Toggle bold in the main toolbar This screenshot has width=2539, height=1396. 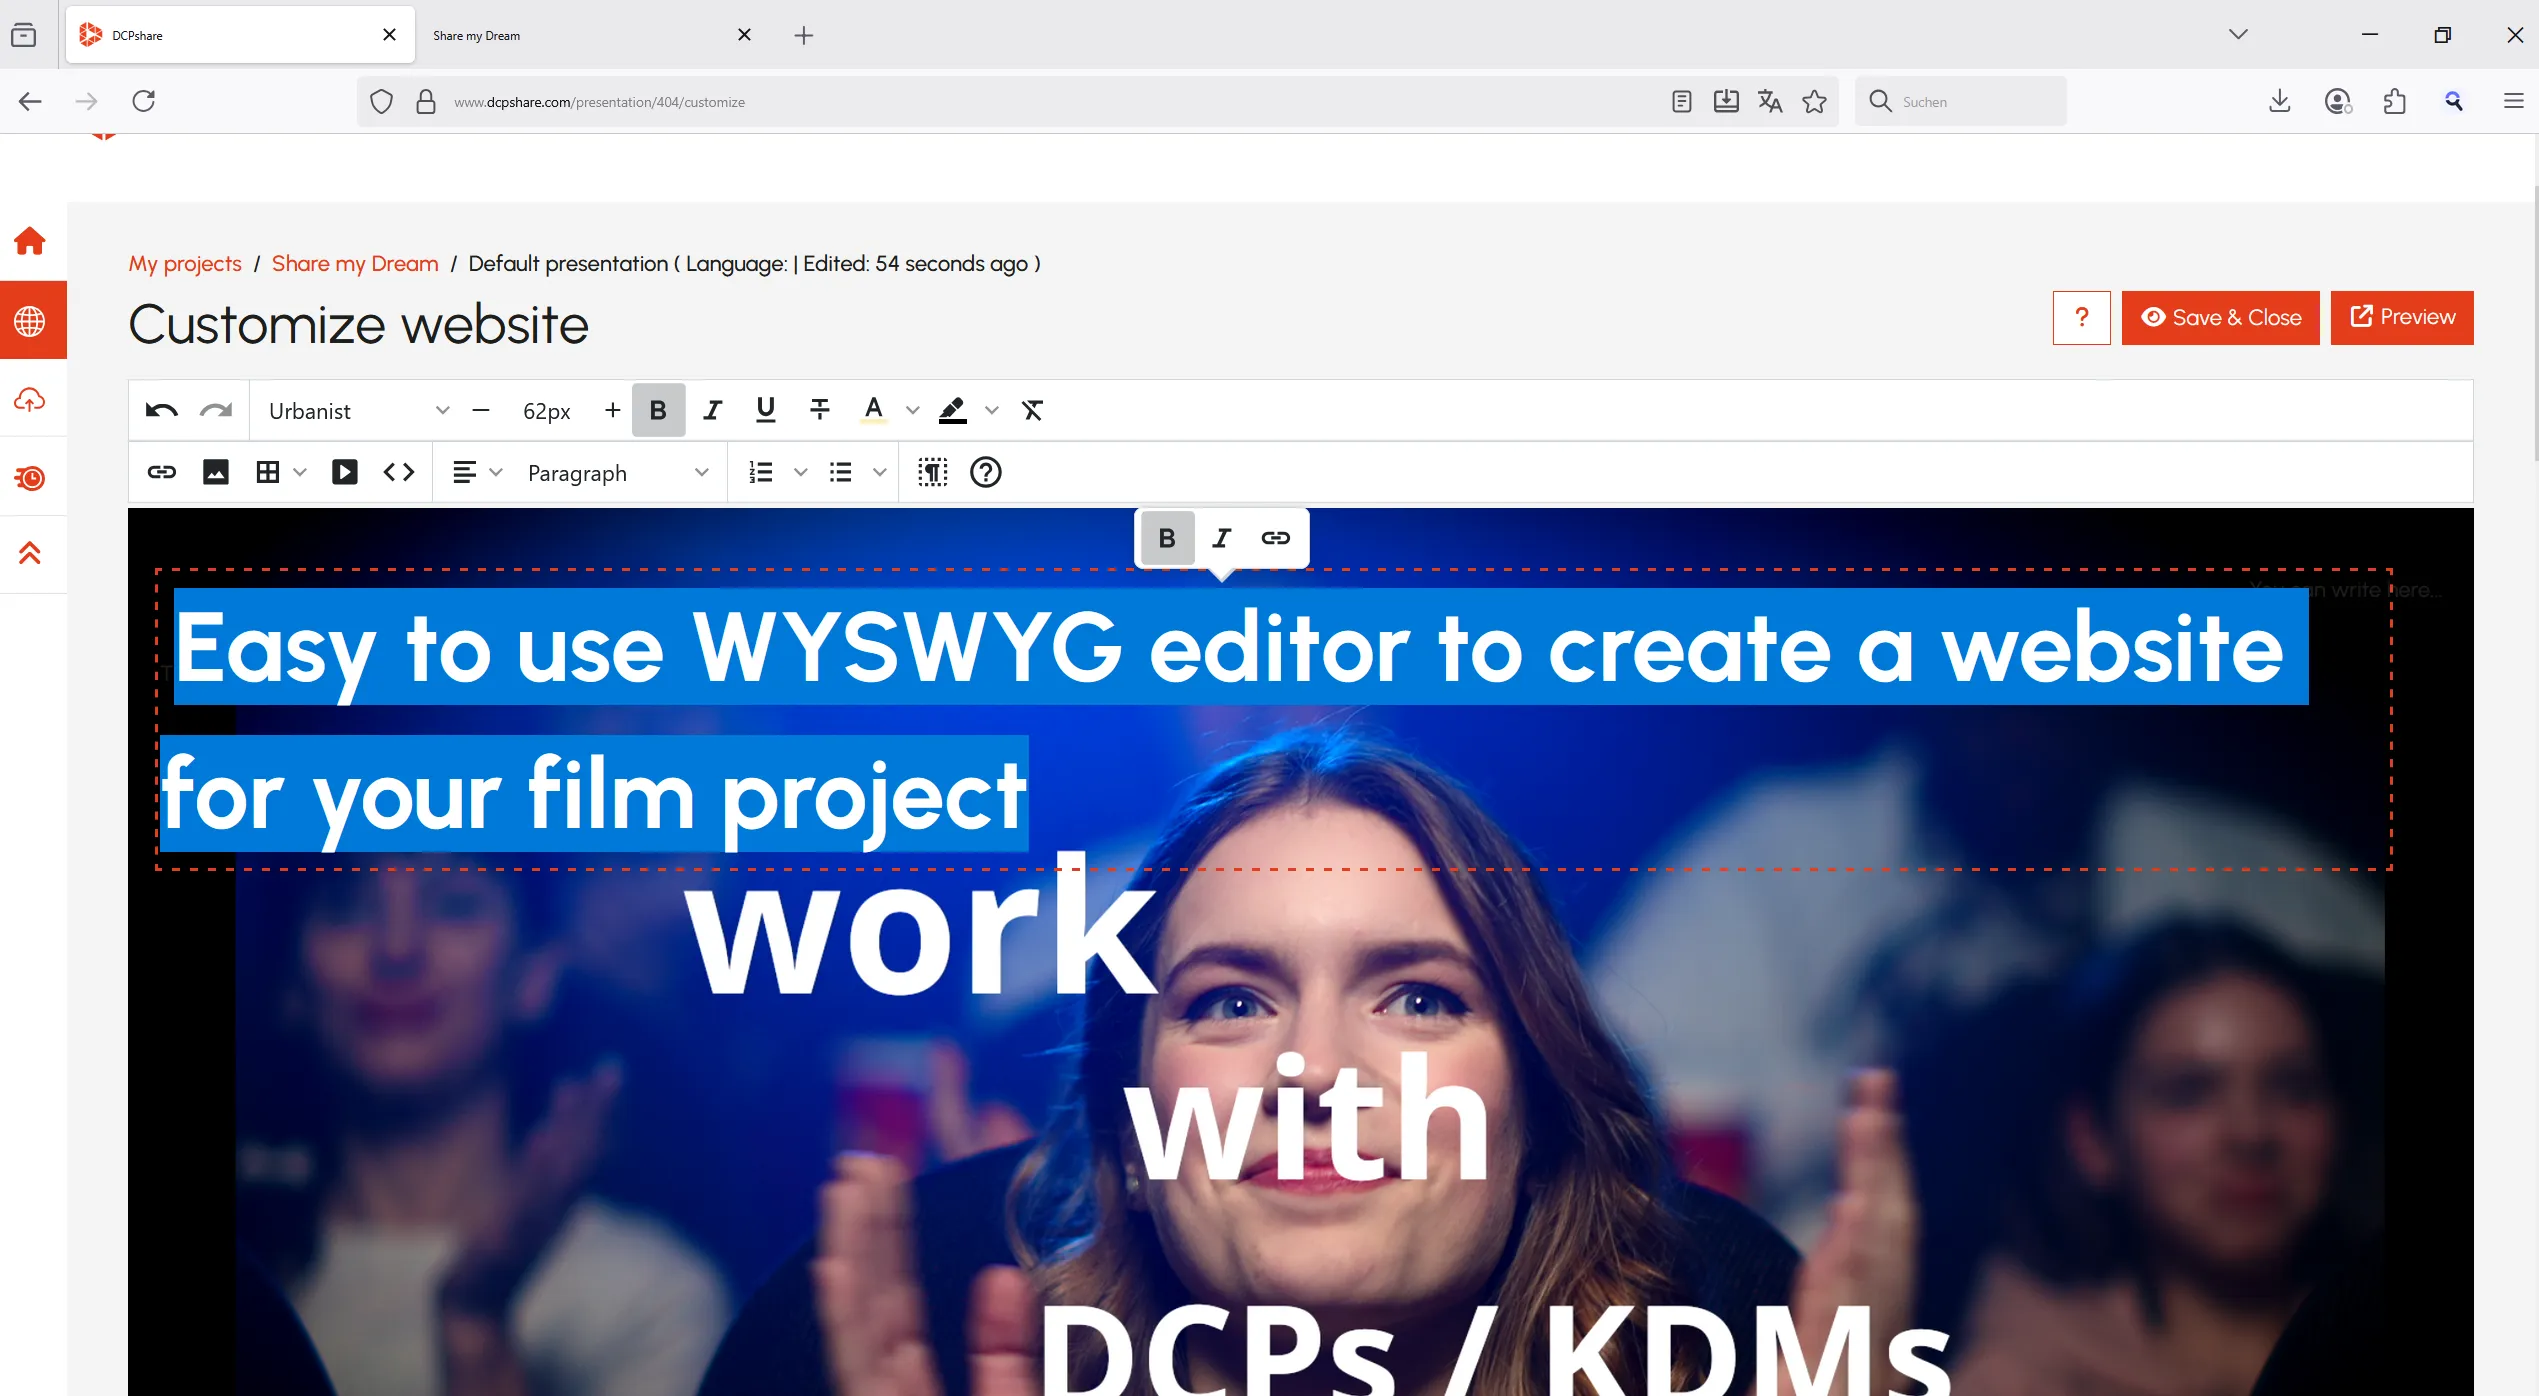coord(658,410)
